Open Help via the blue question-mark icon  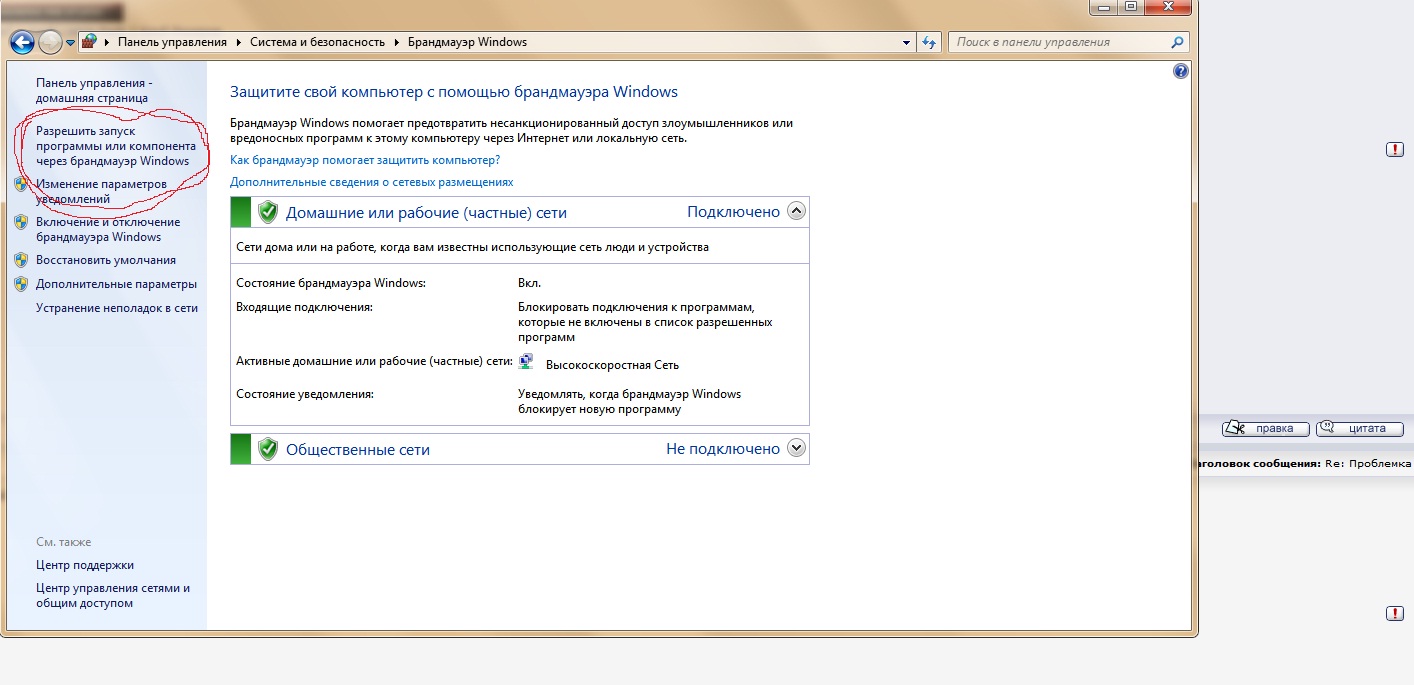click(x=1181, y=71)
